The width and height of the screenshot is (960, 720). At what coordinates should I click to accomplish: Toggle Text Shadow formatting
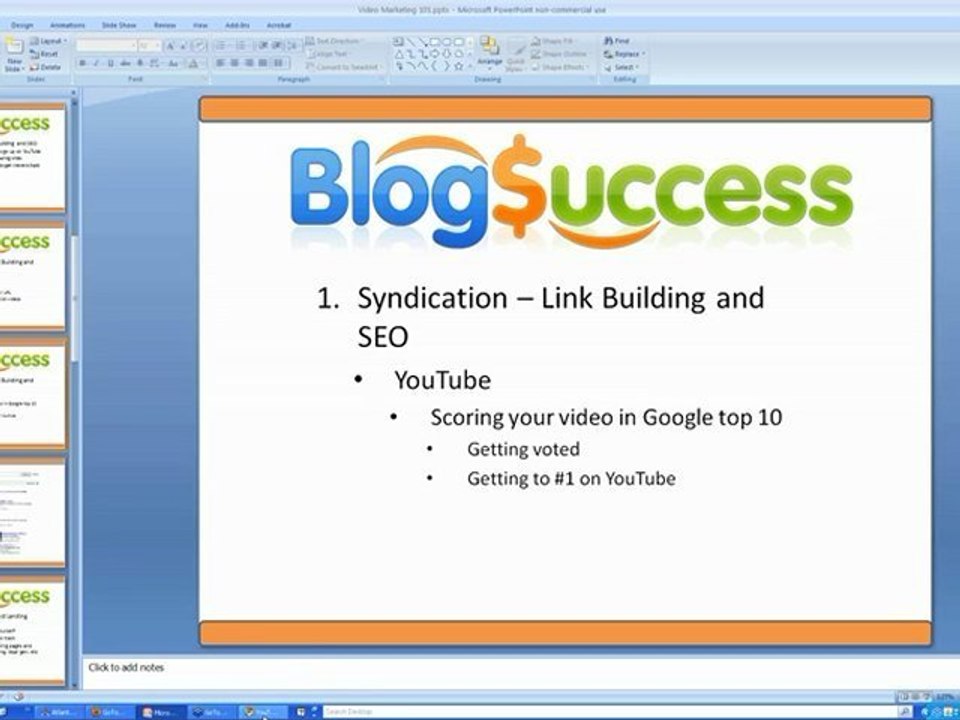coord(140,63)
